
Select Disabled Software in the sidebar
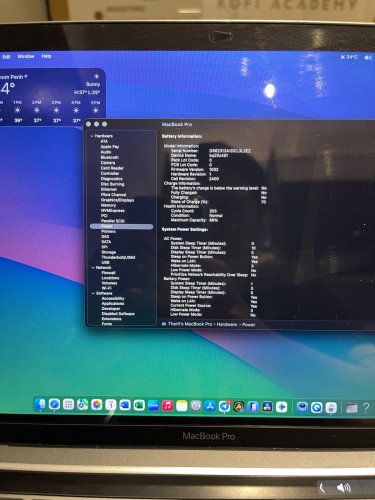[118, 314]
